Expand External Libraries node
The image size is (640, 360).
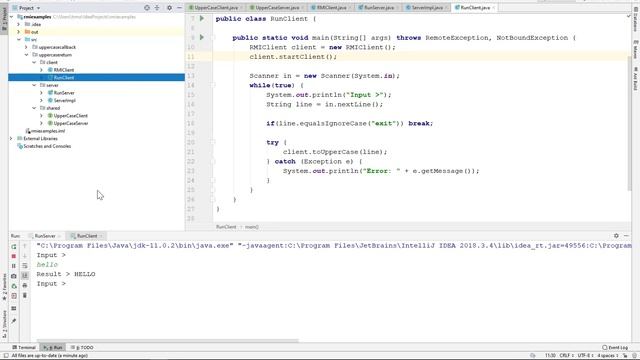[x=11, y=139]
